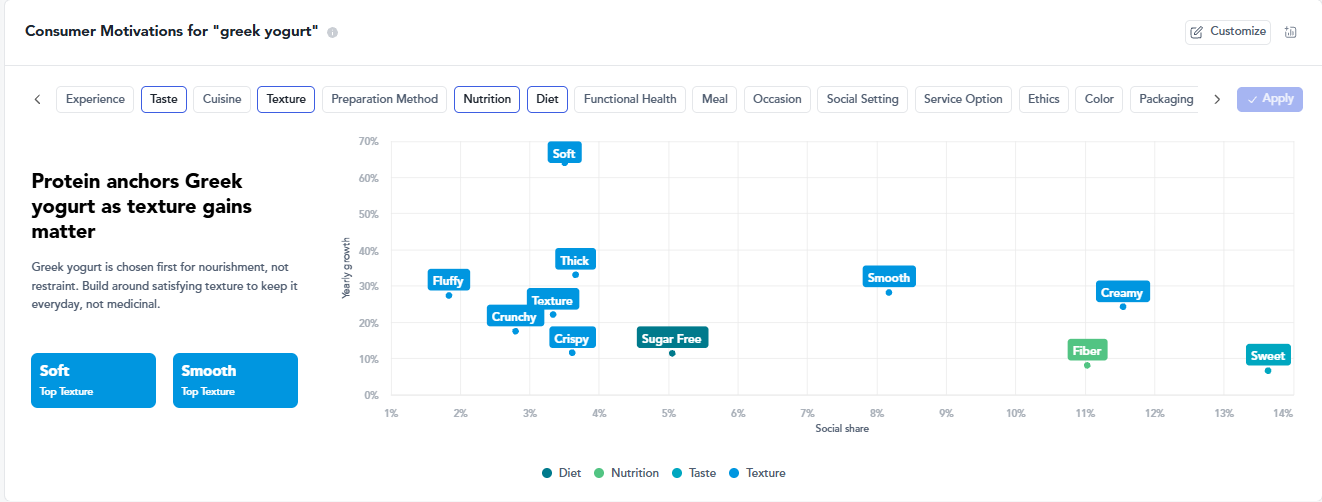Click the Thick data point label

(x=575, y=260)
